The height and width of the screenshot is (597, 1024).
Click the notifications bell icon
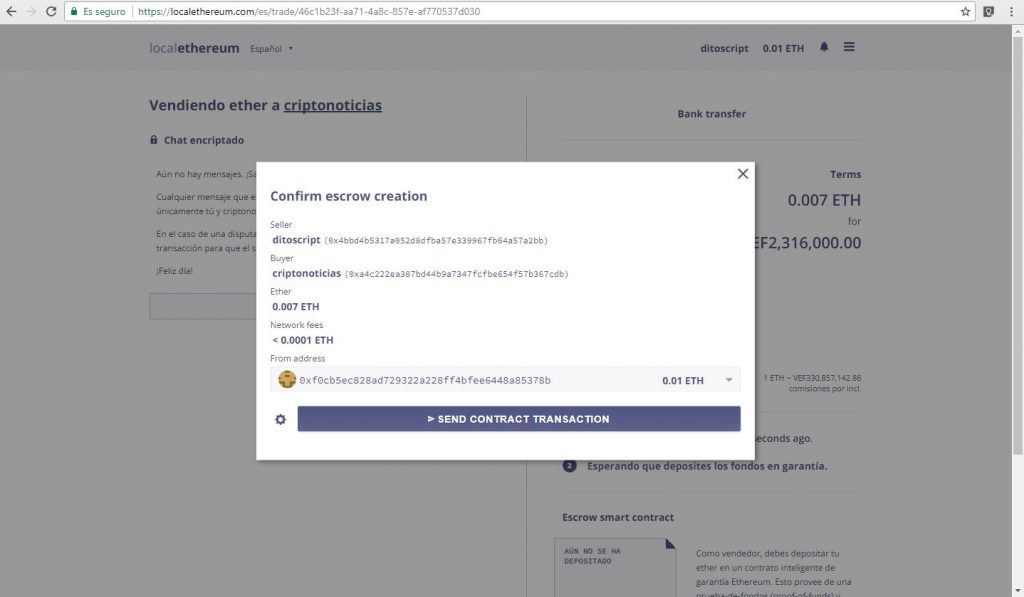point(824,47)
